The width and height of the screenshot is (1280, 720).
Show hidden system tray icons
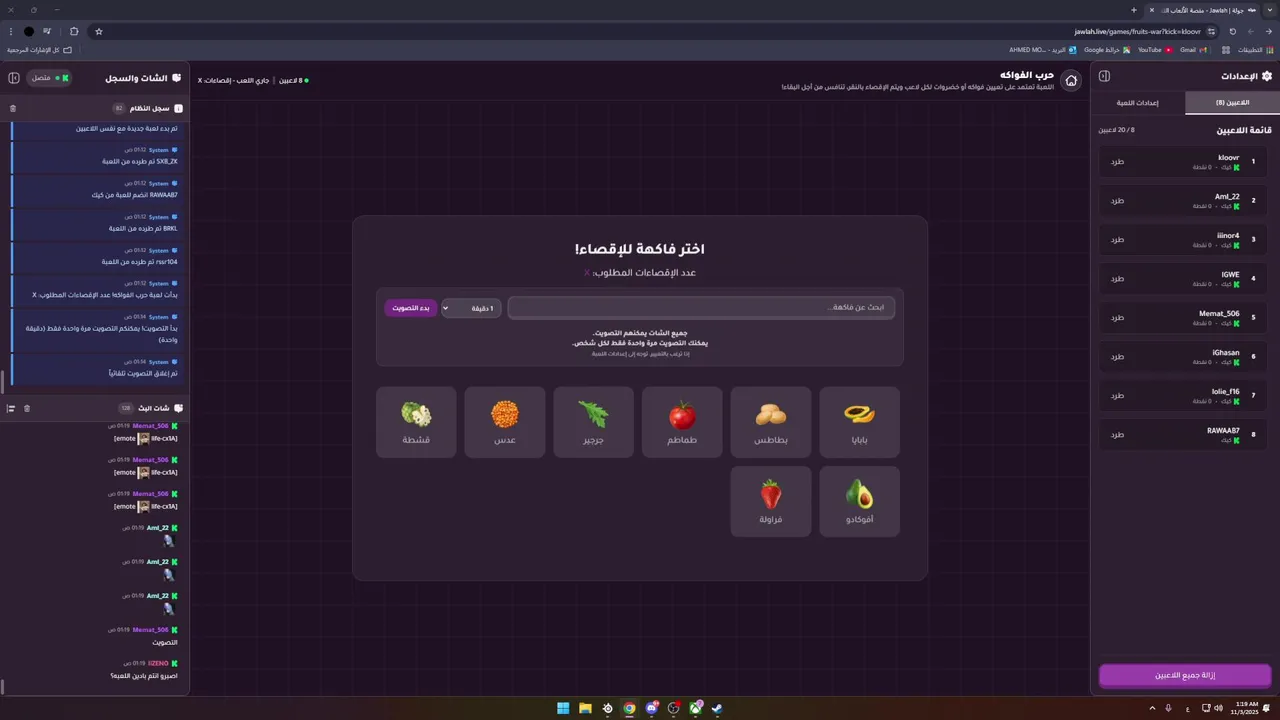1151,708
